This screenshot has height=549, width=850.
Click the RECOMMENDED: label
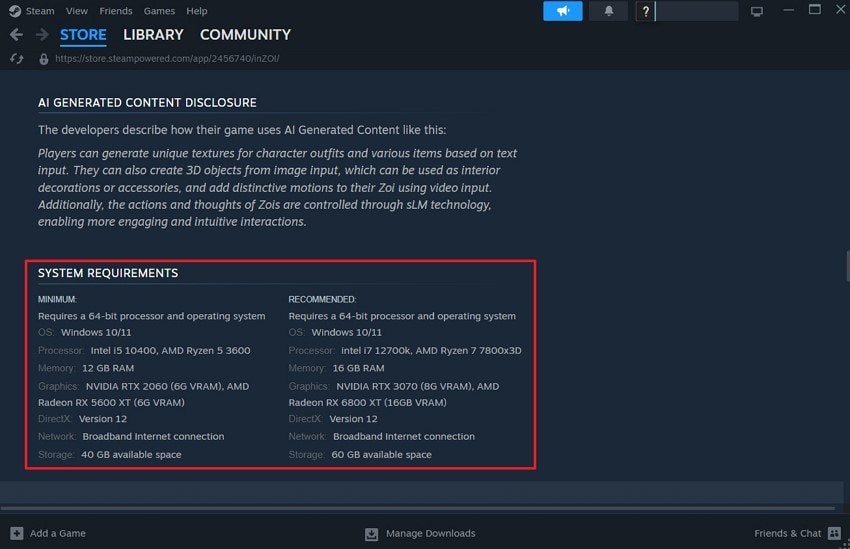322,300
